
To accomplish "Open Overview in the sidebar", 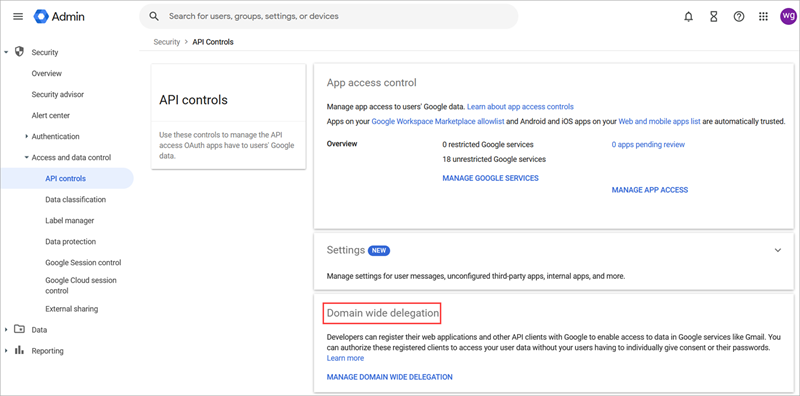I will click(46, 73).
